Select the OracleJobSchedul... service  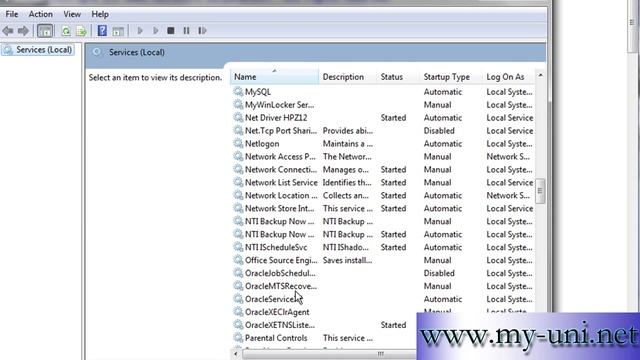[280, 273]
